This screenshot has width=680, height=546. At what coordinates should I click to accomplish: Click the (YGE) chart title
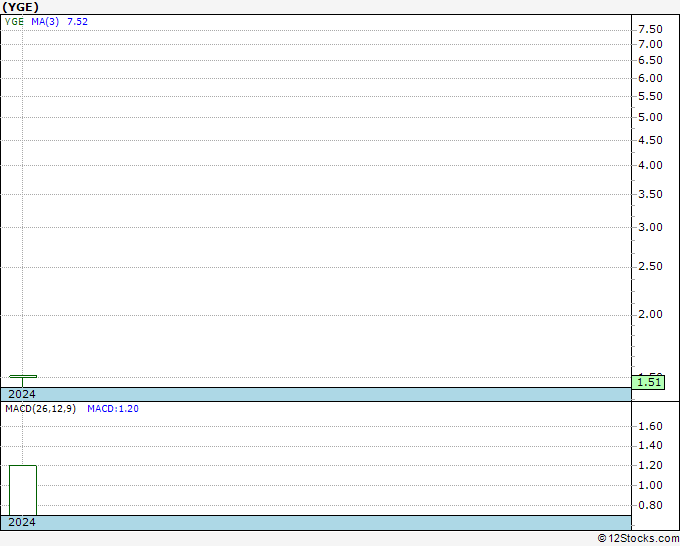coord(20,7)
